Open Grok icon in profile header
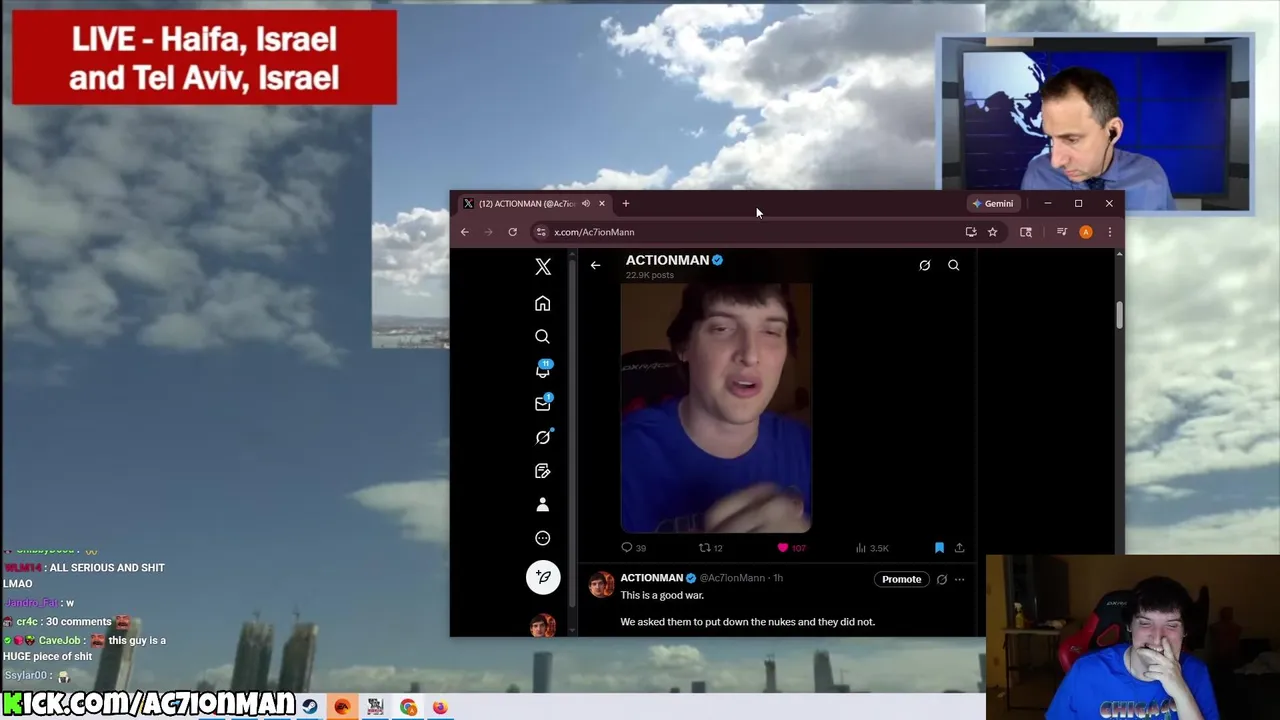The width and height of the screenshot is (1280, 720). click(x=925, y=265)
